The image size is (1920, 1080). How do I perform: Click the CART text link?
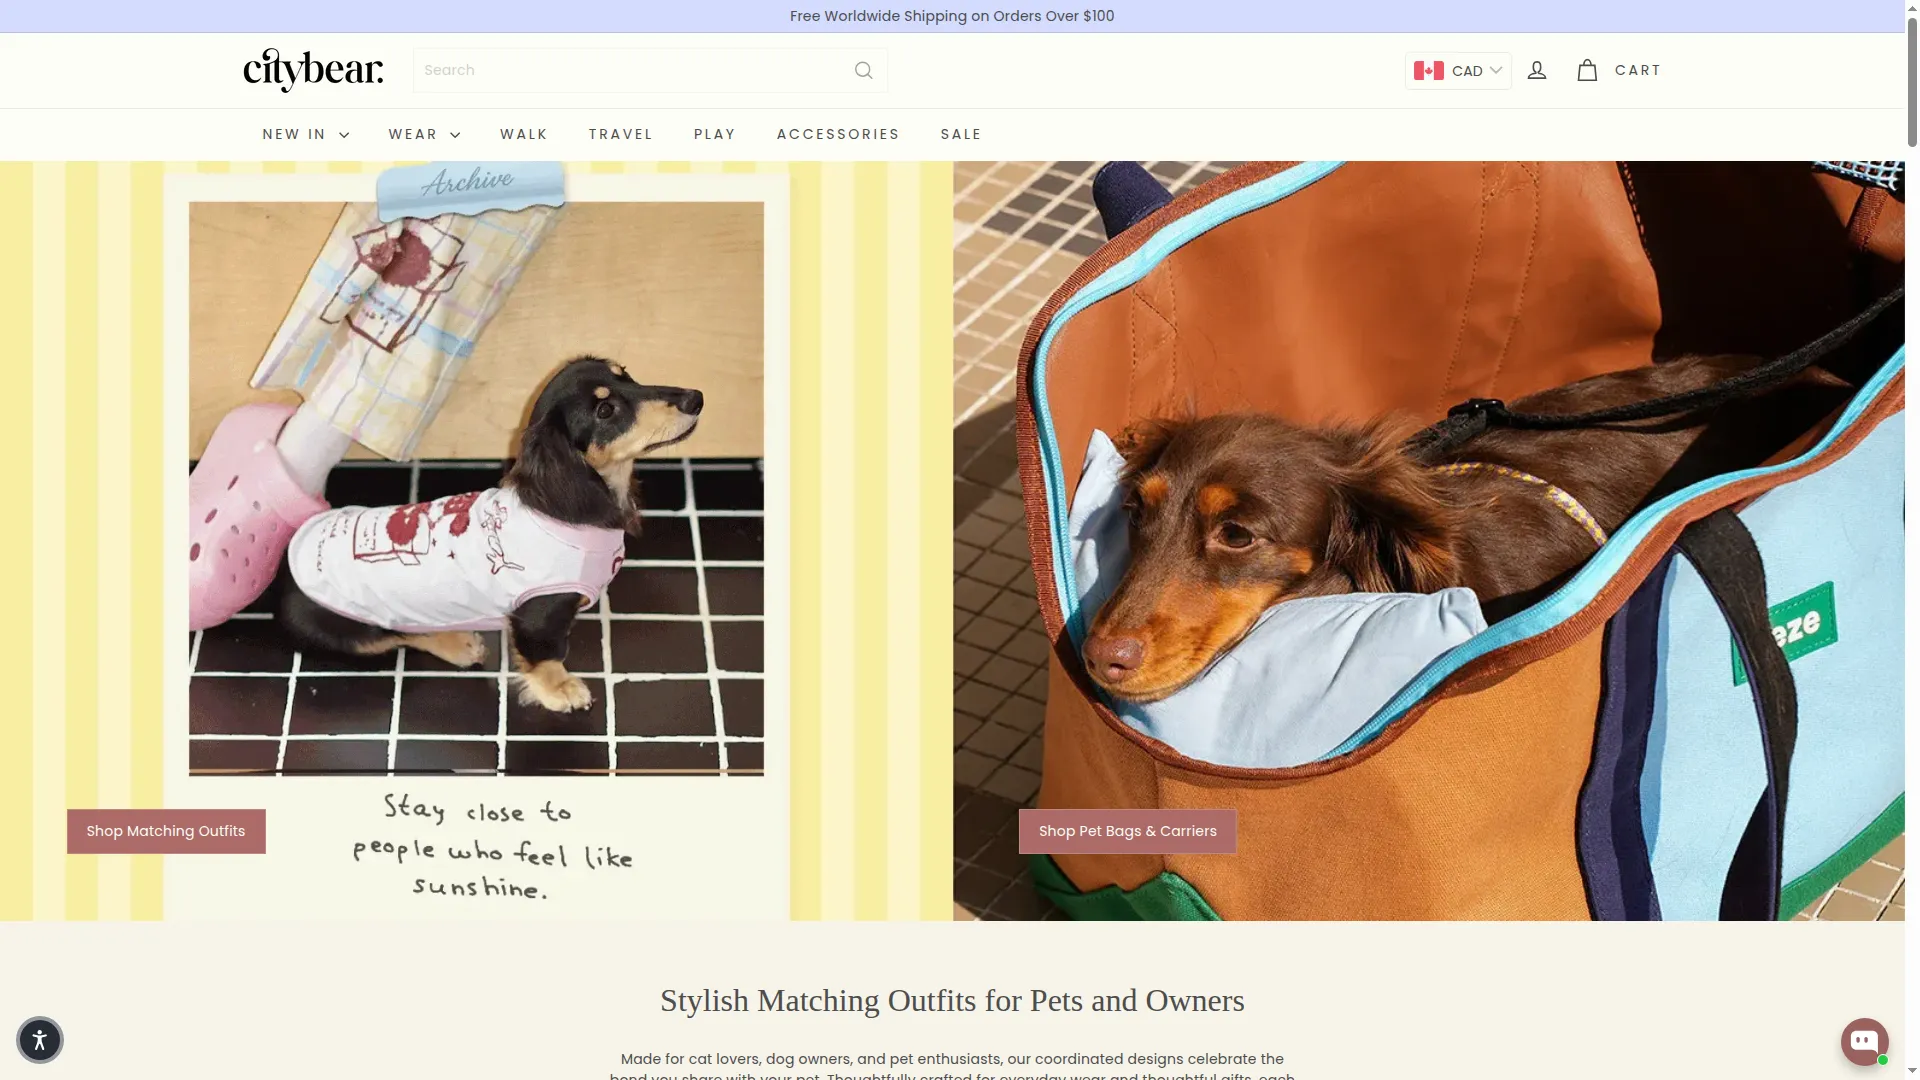point(1638,70)
